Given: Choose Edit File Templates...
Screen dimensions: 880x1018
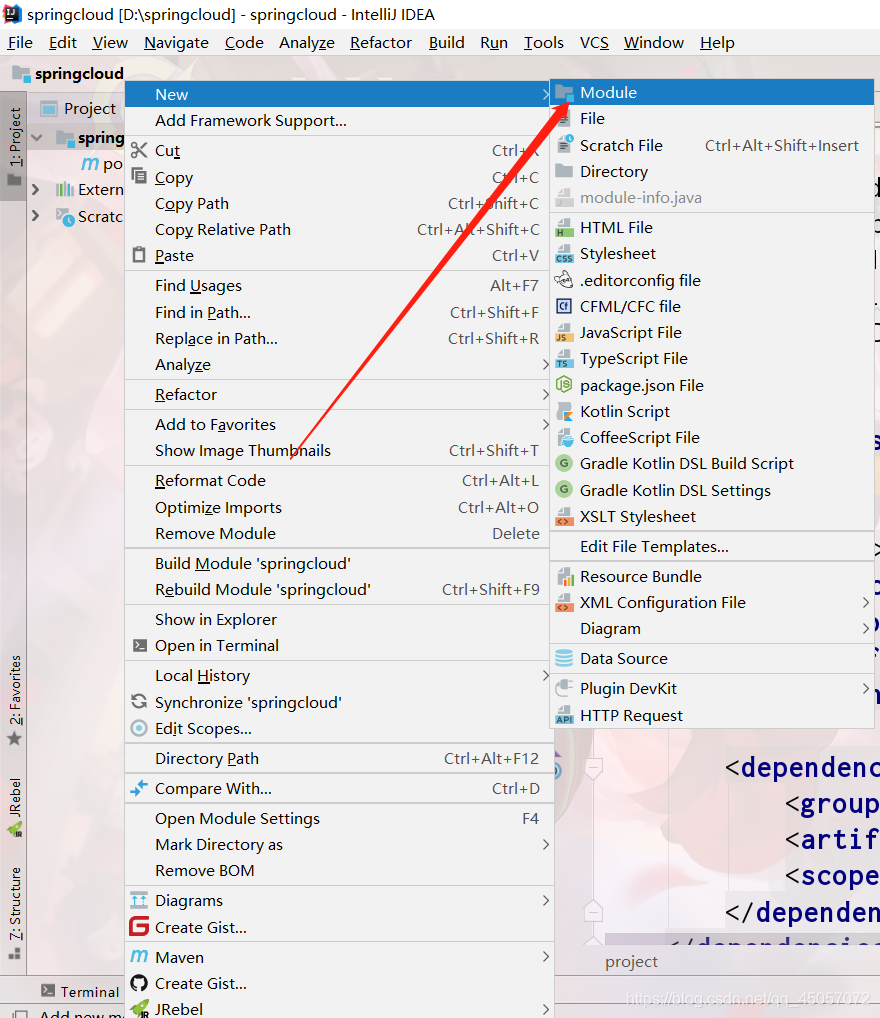Looking at the screenshot, I should click(712, 547).
